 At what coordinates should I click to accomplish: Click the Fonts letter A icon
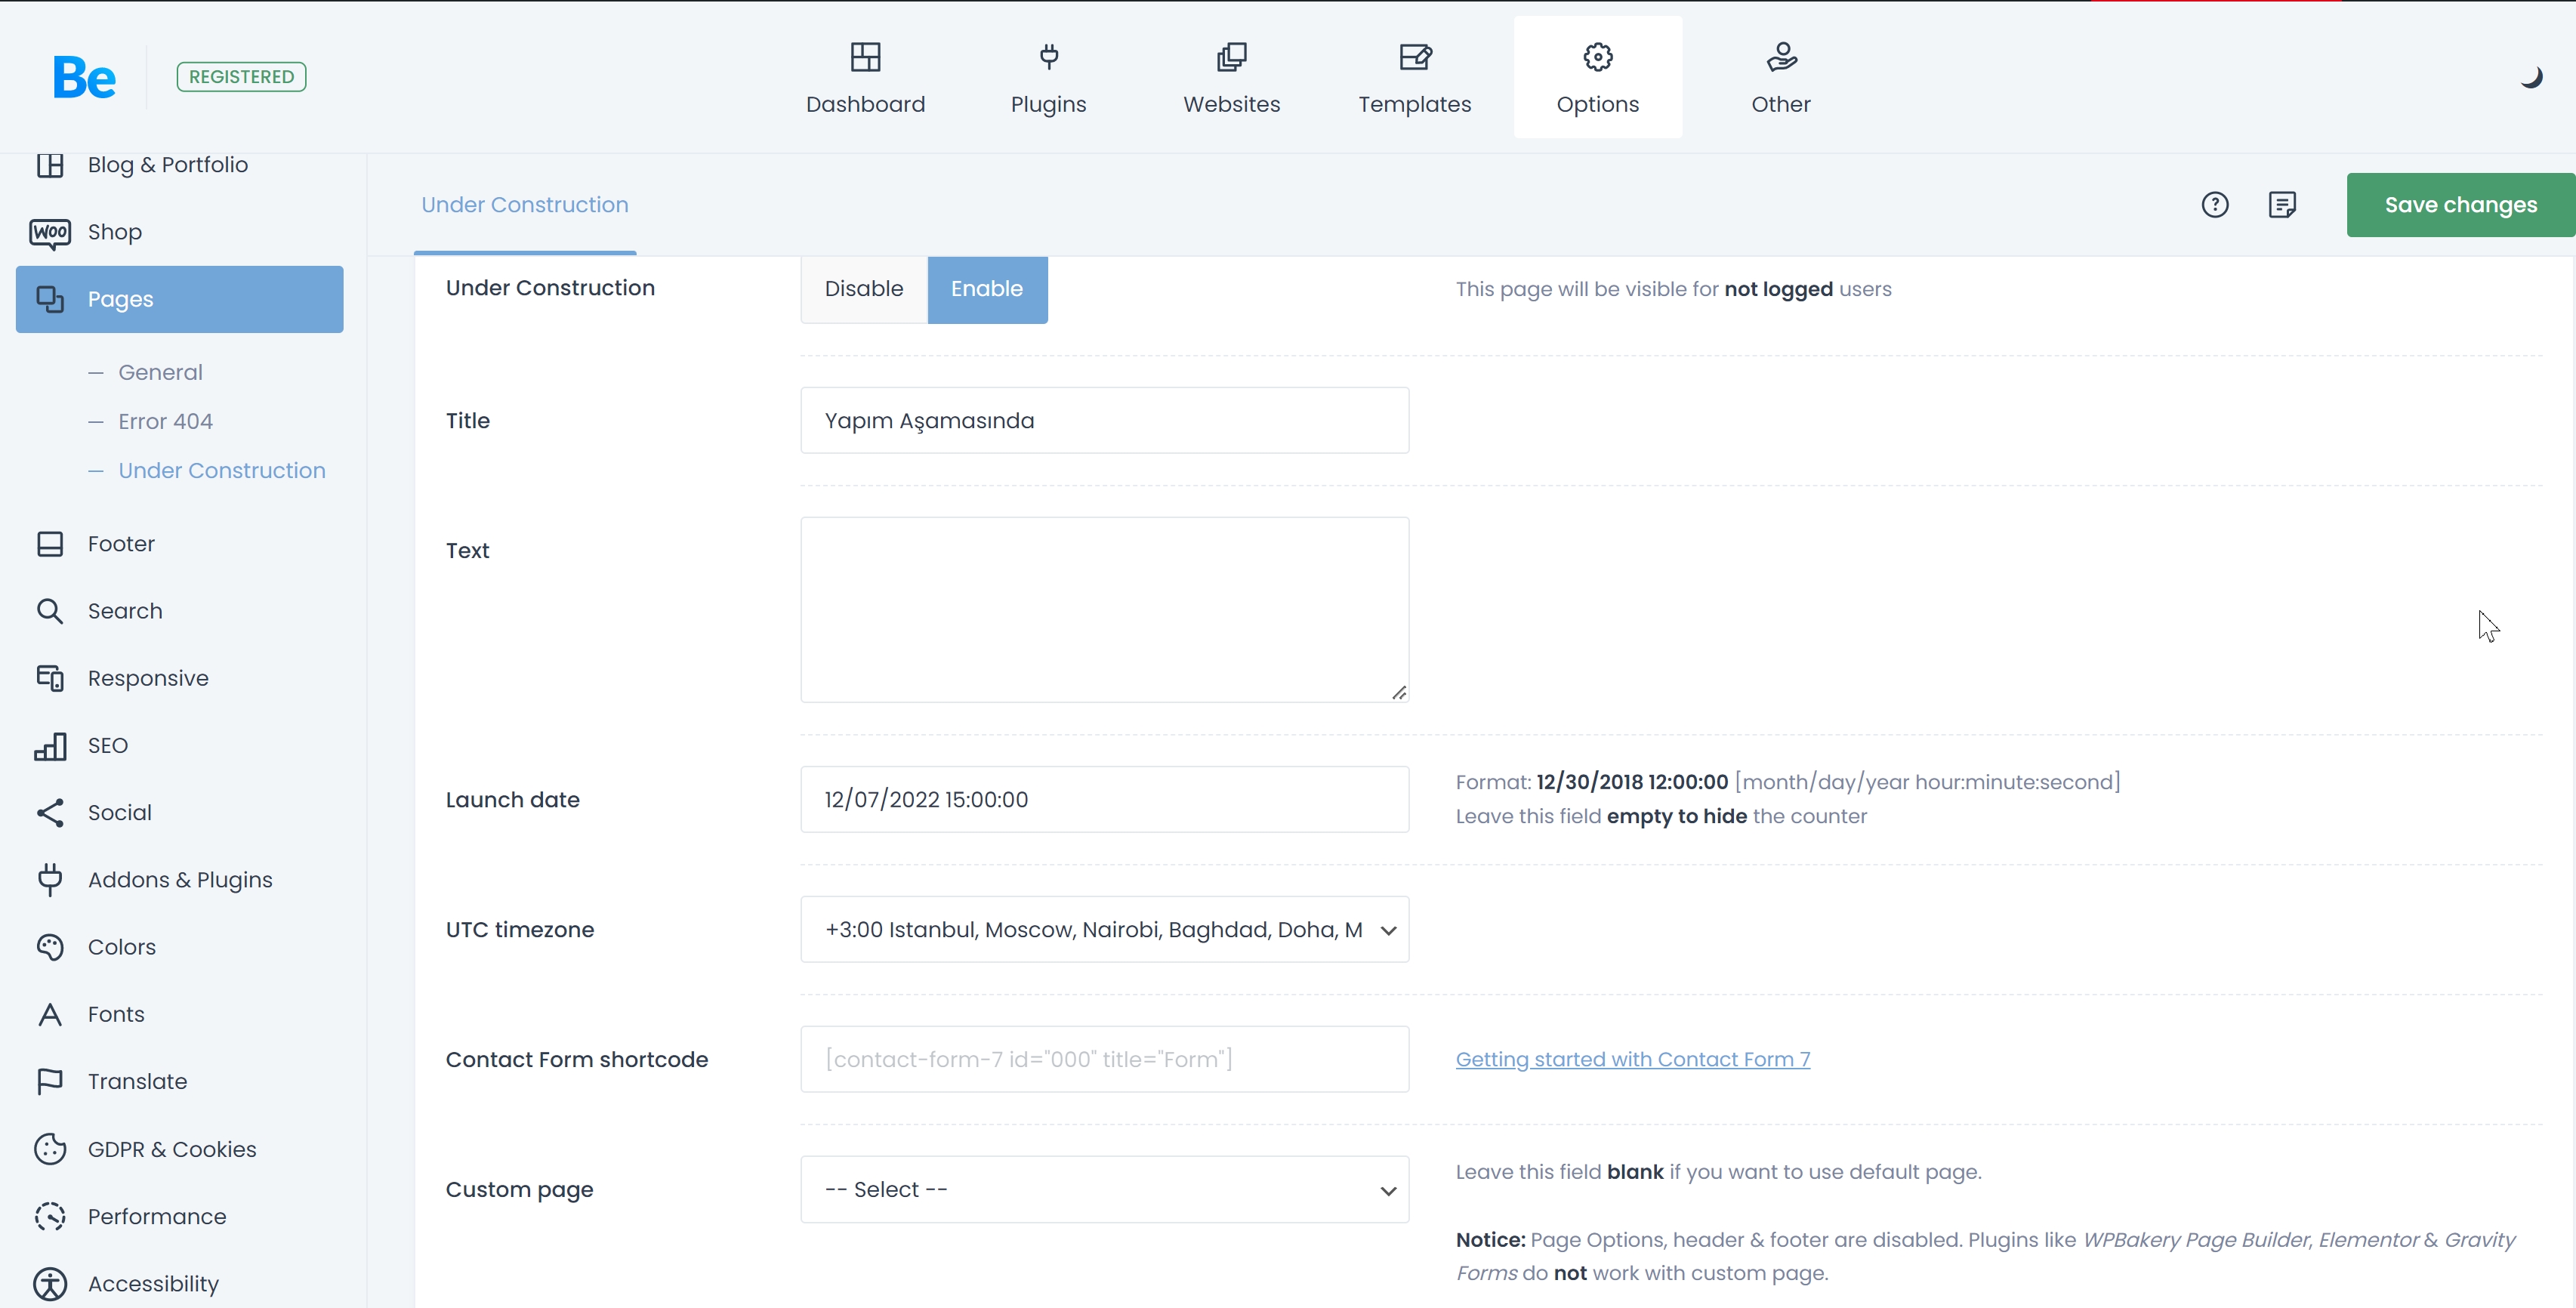[50, 1014]
